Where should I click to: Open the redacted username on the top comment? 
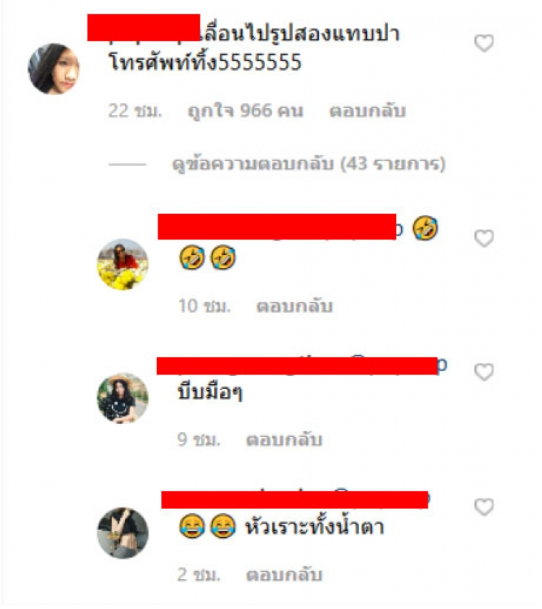coord(143,28)
